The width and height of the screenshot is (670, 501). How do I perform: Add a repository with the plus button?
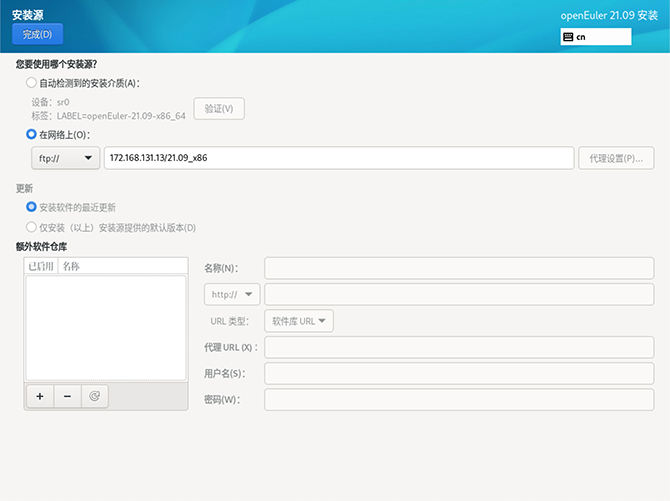coord(40,396)
